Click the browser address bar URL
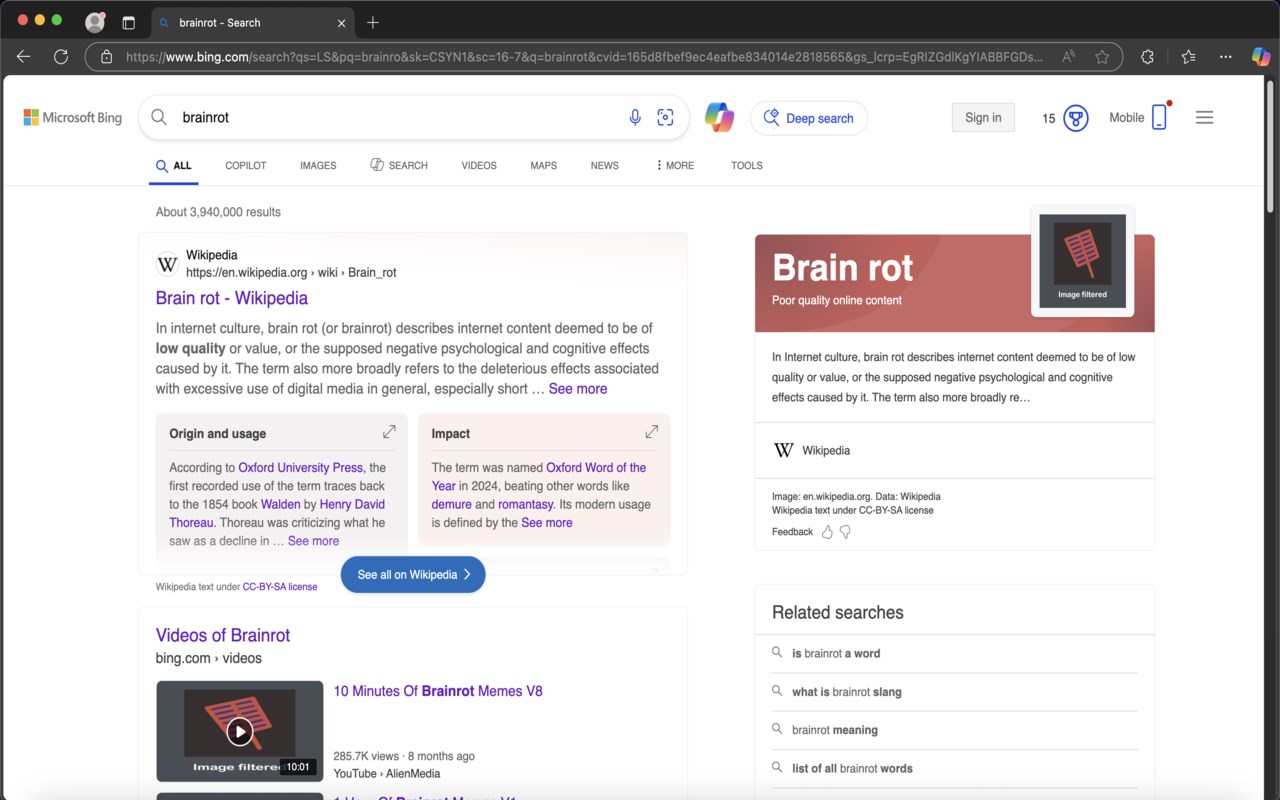1280x800 pixels. [584, 57]
